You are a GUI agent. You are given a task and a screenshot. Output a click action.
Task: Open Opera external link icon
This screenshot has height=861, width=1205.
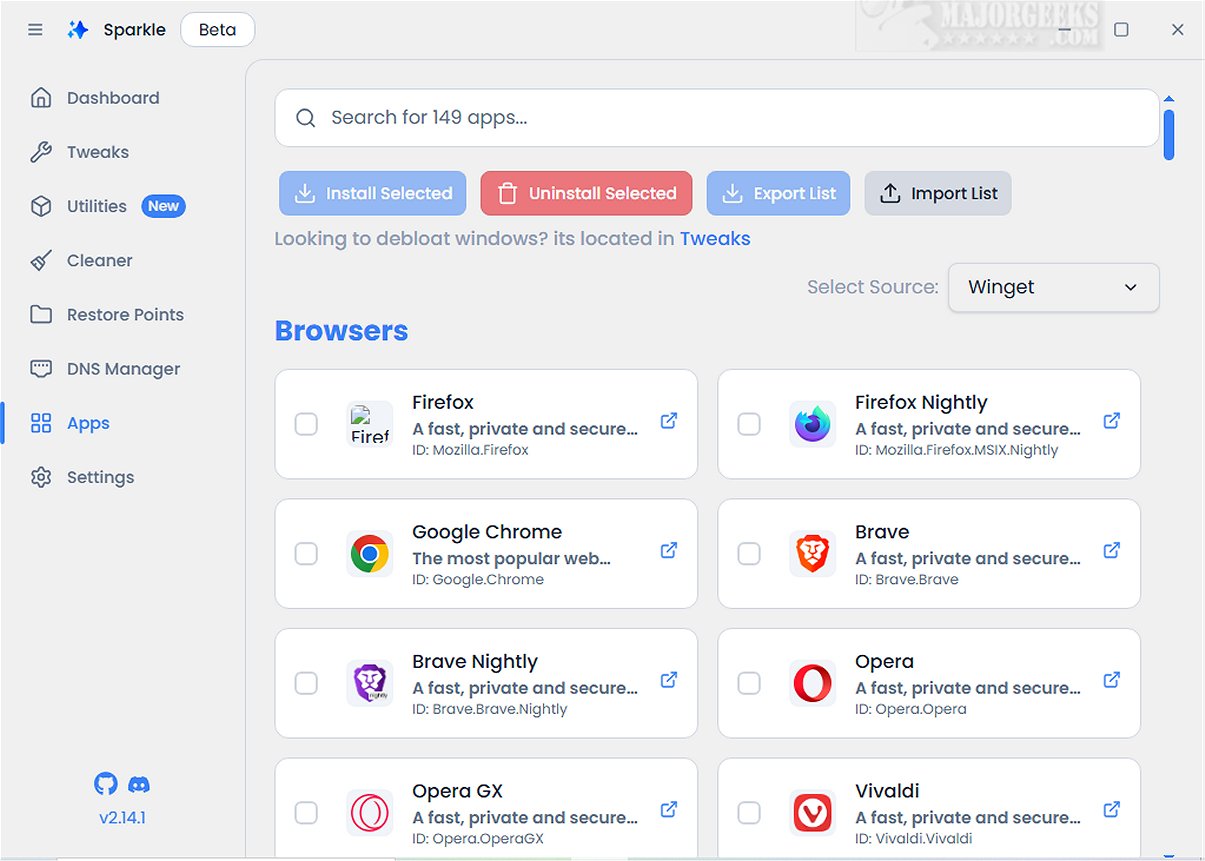click(1111, 680)
